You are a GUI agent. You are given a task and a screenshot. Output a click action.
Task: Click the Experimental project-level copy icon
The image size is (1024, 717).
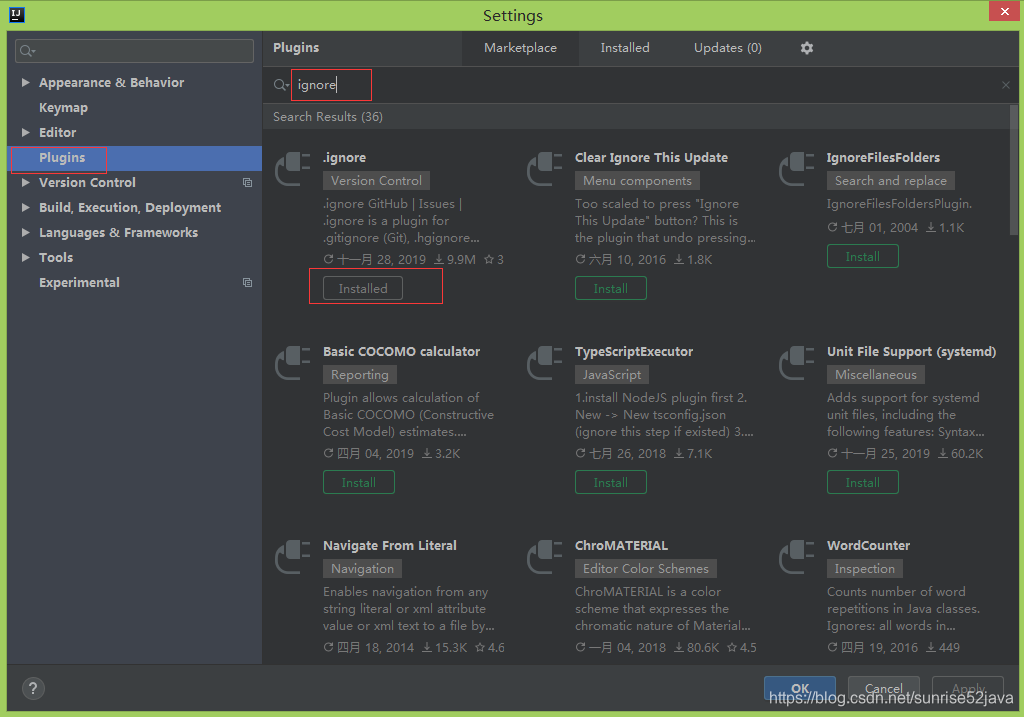click(248, 282)
